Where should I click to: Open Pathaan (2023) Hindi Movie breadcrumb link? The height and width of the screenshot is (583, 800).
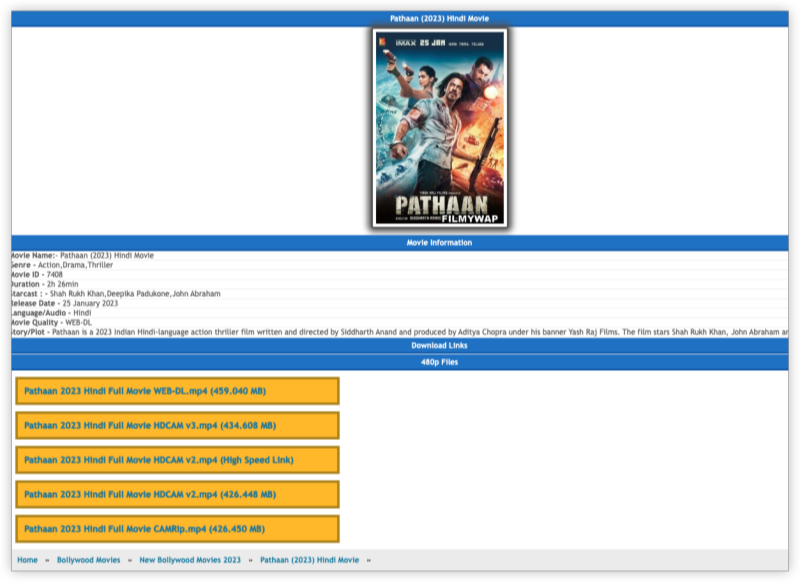(310, 560)
